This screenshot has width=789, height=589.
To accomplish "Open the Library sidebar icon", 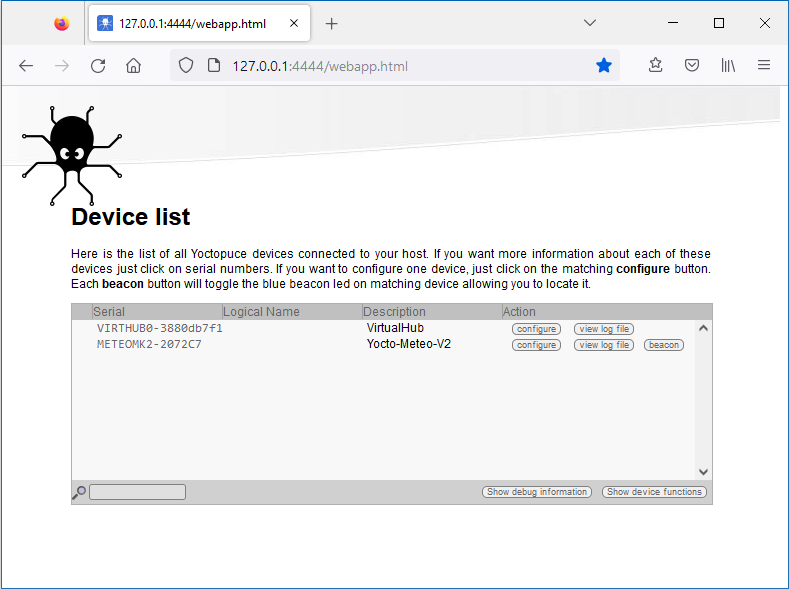I will click(x=728, y=66).
